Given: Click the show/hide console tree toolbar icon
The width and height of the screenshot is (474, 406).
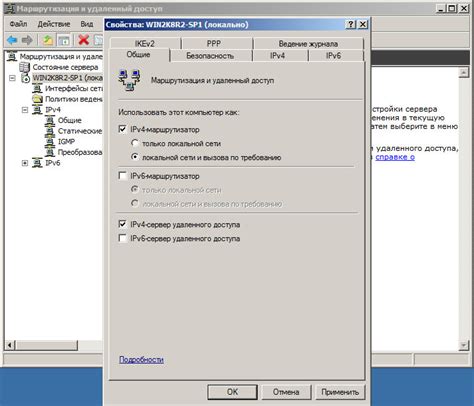Looking at the screenshot, I should tap(64, 40).
